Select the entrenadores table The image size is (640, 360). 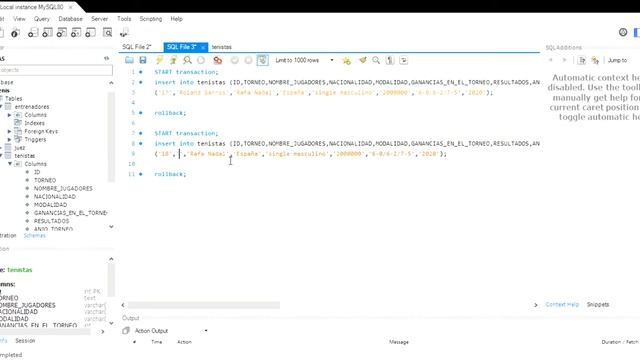click(x=31, y=107)
